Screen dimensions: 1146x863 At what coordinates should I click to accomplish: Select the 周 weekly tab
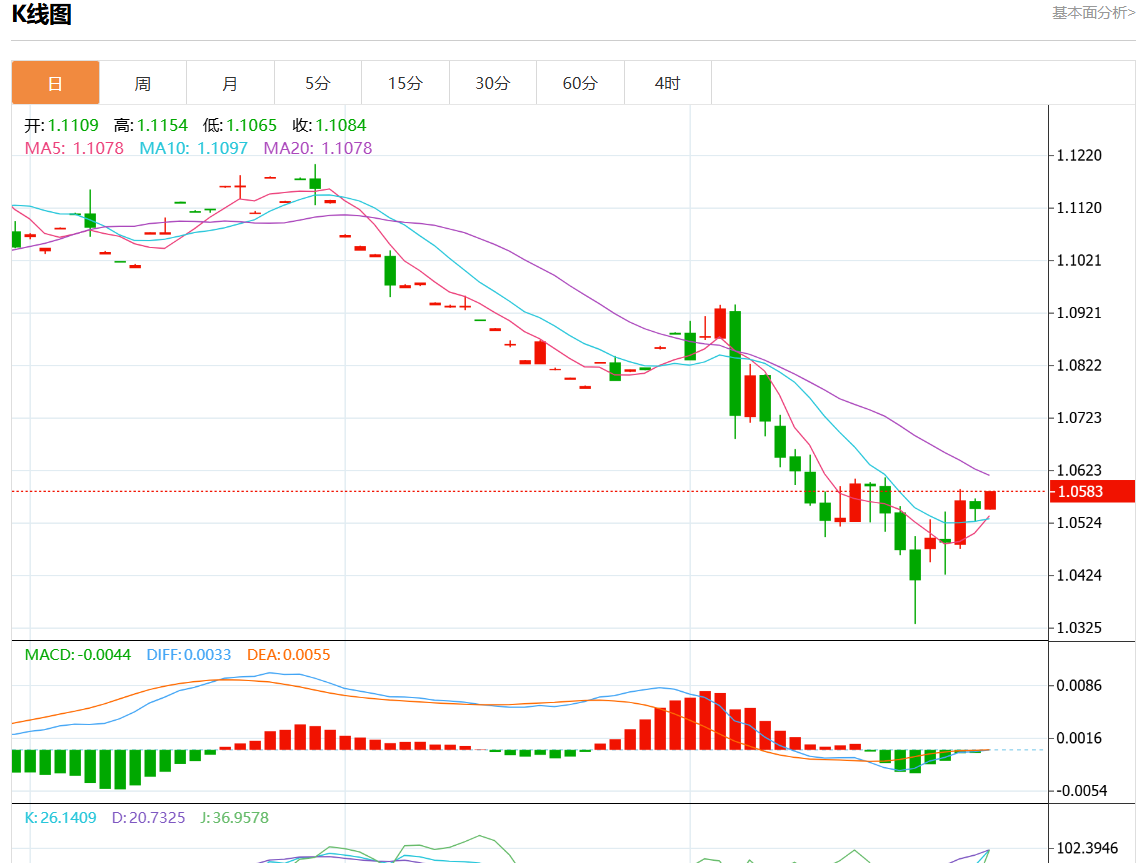143,83
